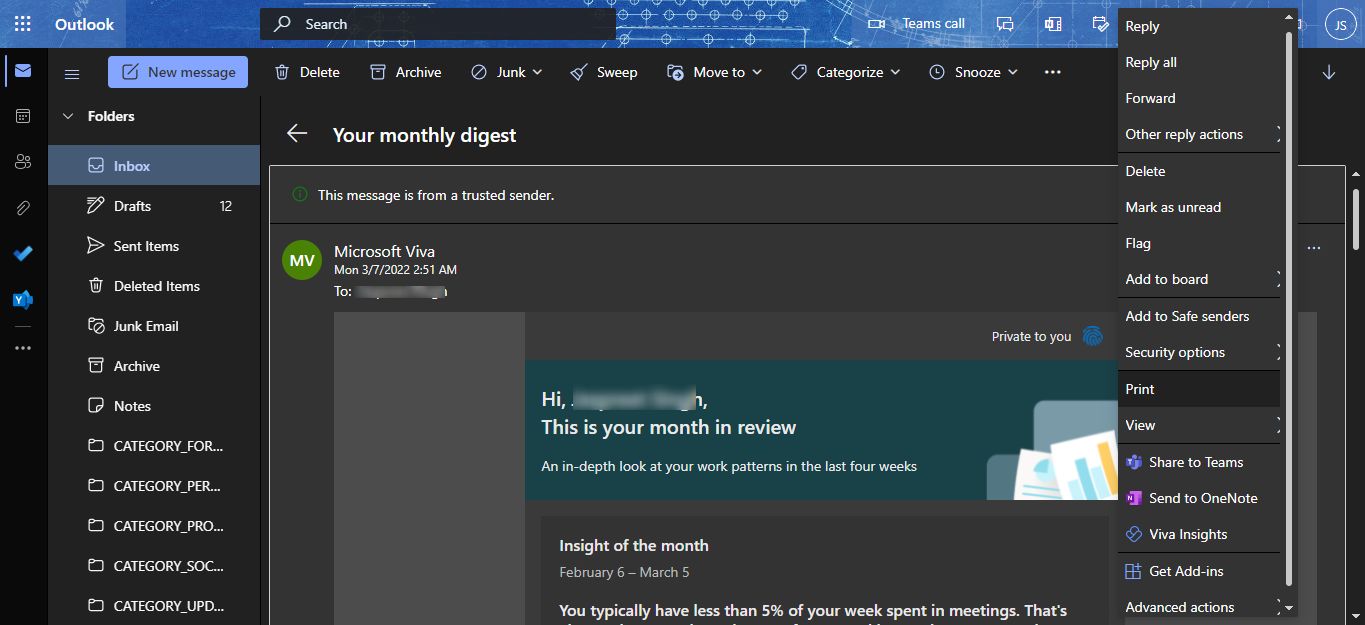Toggle the hamburger navigation pane button
This screenshot has height=625, width=1365.
(72, 73)
